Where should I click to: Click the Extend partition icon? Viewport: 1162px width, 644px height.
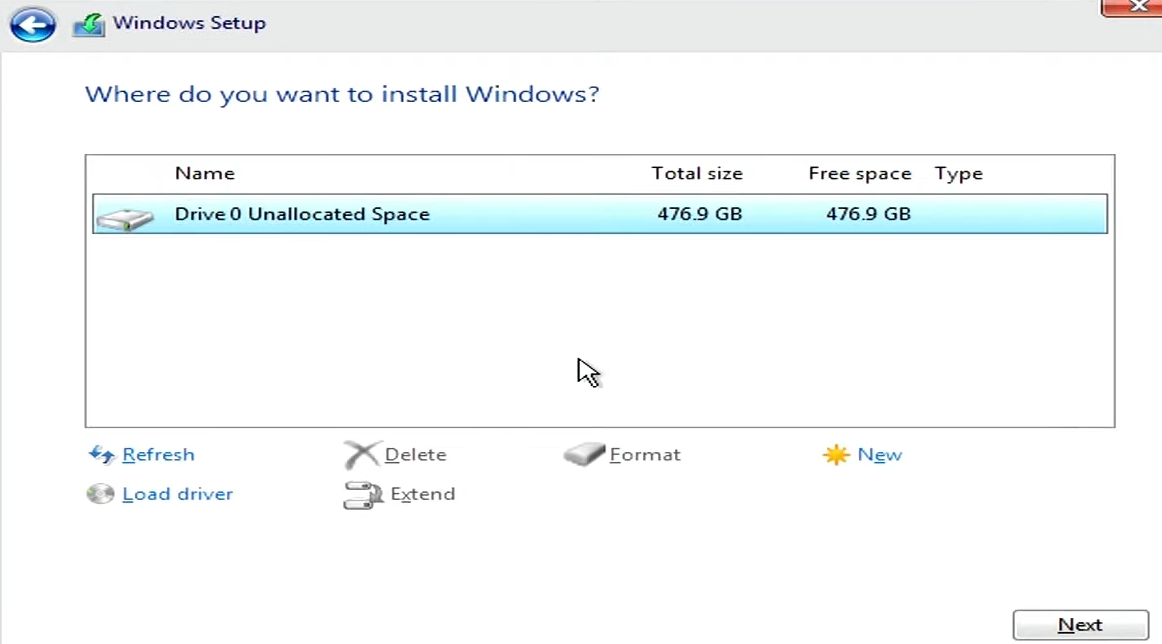pos(362,495)
